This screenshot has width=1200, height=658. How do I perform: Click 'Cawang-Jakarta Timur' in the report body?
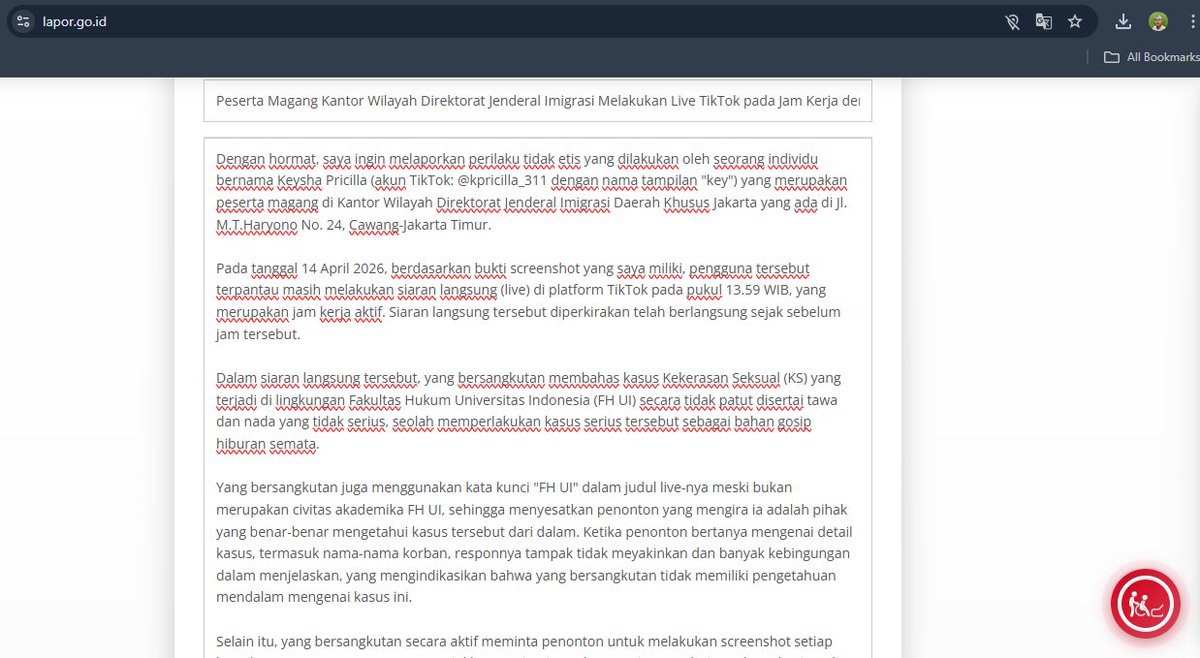point(419,225)
